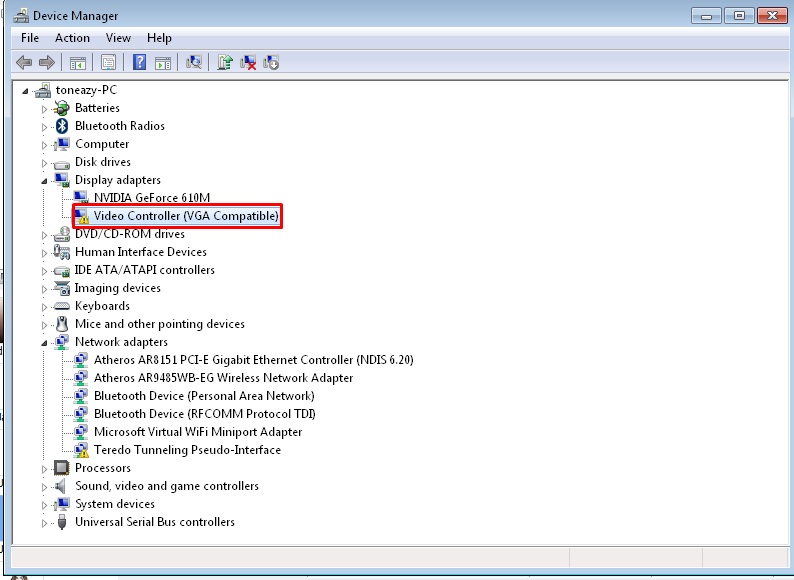Expand the Computer category

pyautogui.click(x=44, y=145)
